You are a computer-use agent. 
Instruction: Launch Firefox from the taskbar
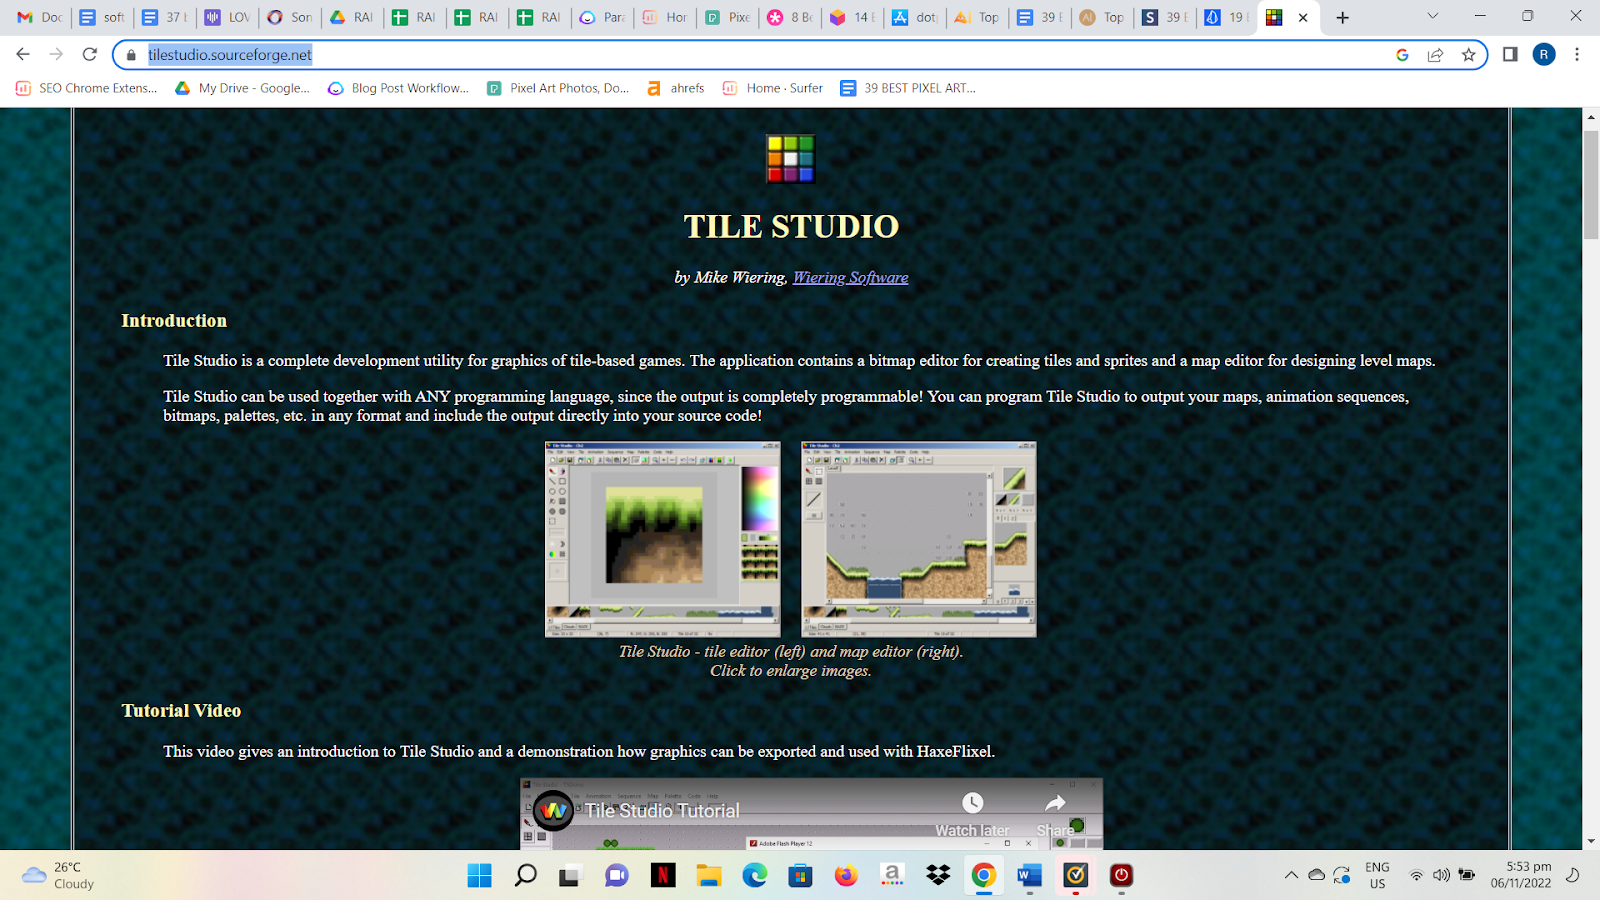point(846,876)
